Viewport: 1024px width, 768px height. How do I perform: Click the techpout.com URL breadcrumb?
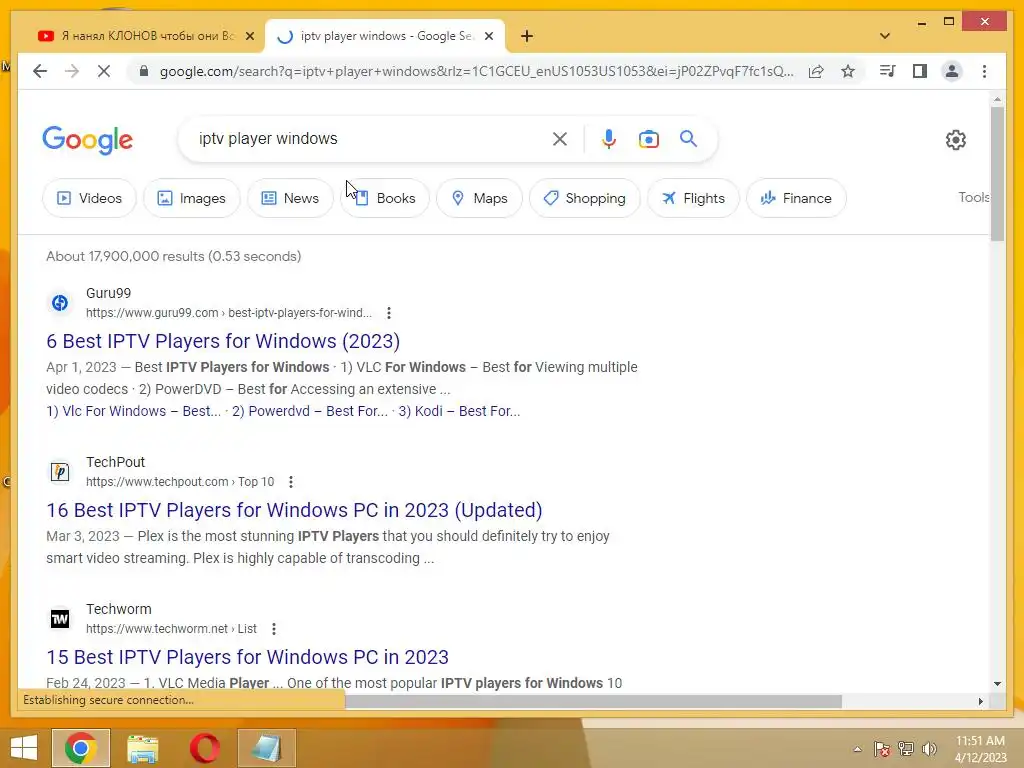(180, 482)
